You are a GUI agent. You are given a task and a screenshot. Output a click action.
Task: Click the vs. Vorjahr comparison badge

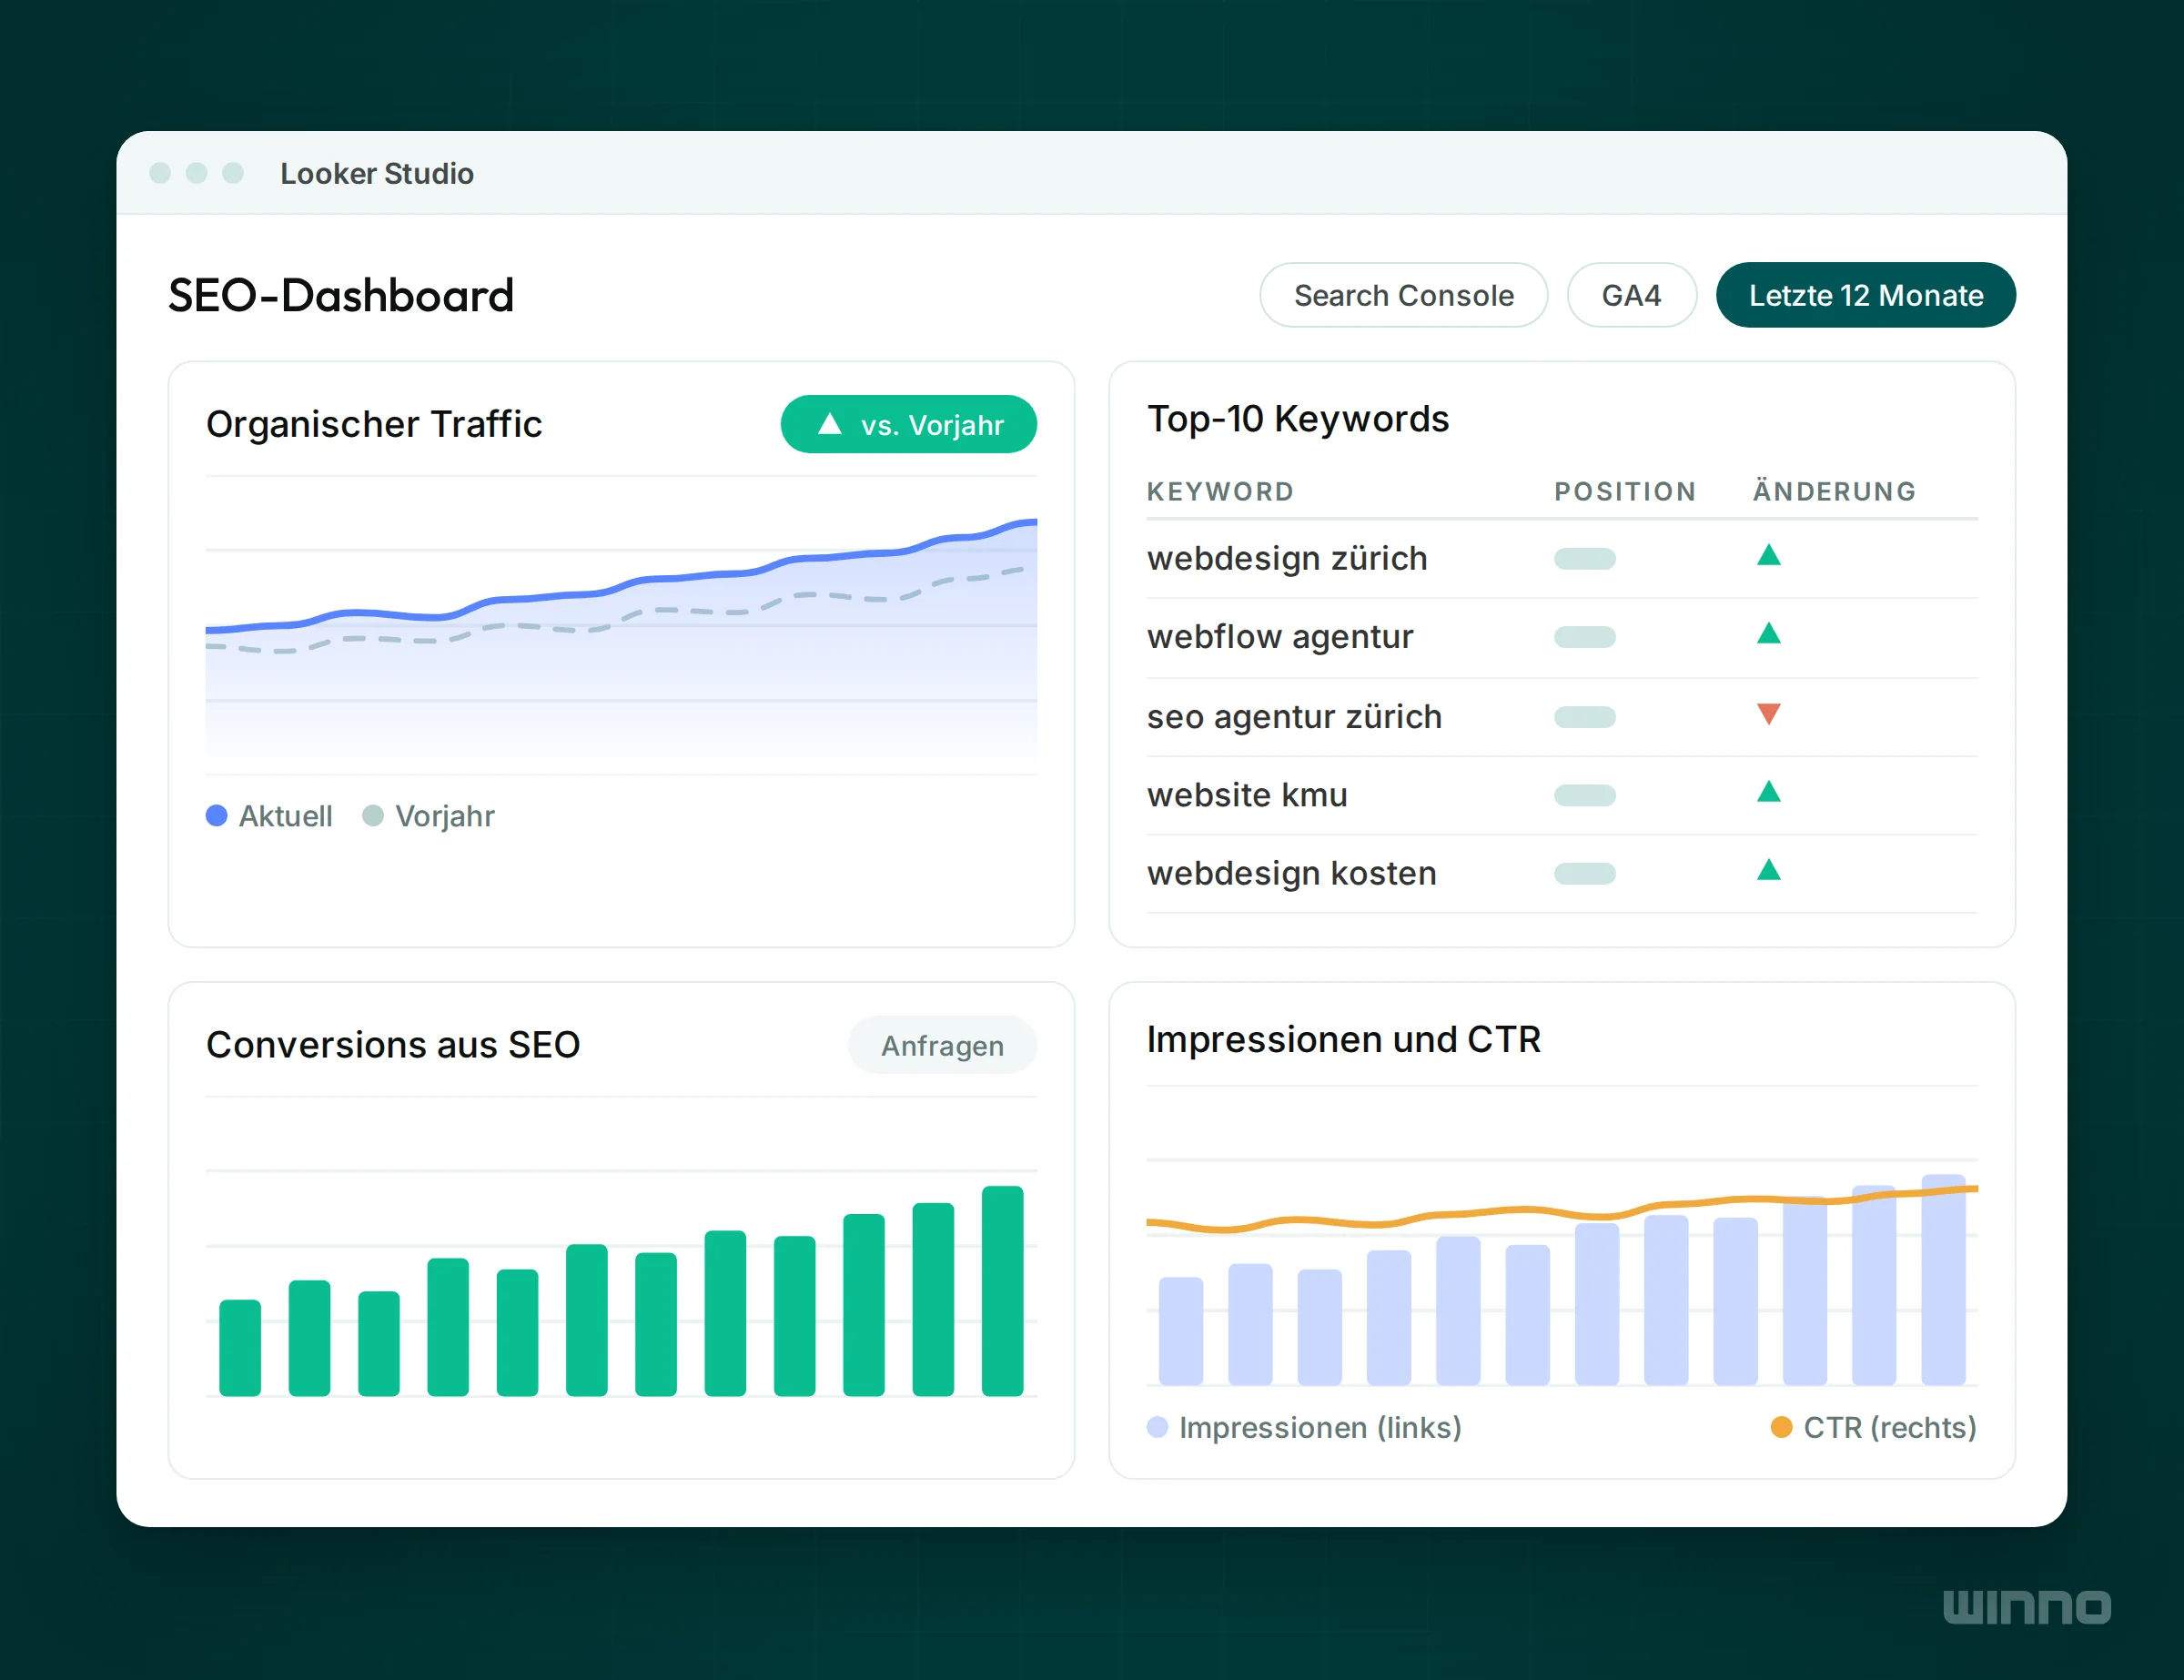(x=908, y=424)
